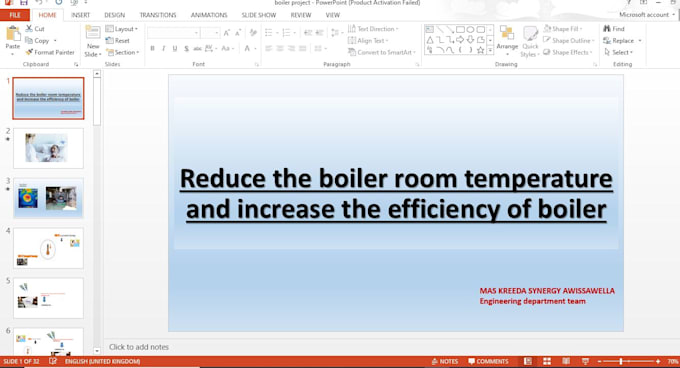
Task: Click Decrease Font Size icon
Action: click(x=238, y=33)
